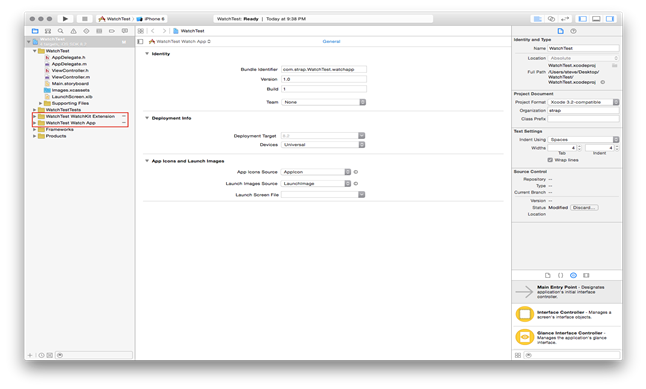
Task: Open the Find navigator magnifier icon
Action: point(61,31)
